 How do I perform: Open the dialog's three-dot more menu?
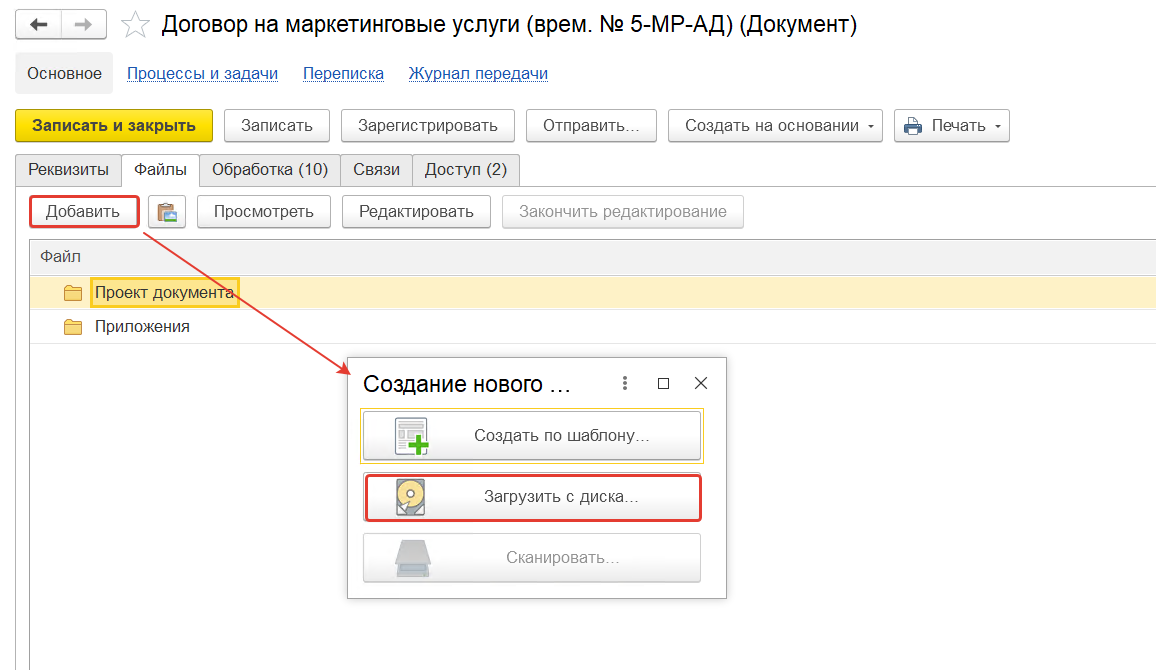[625, 383]
